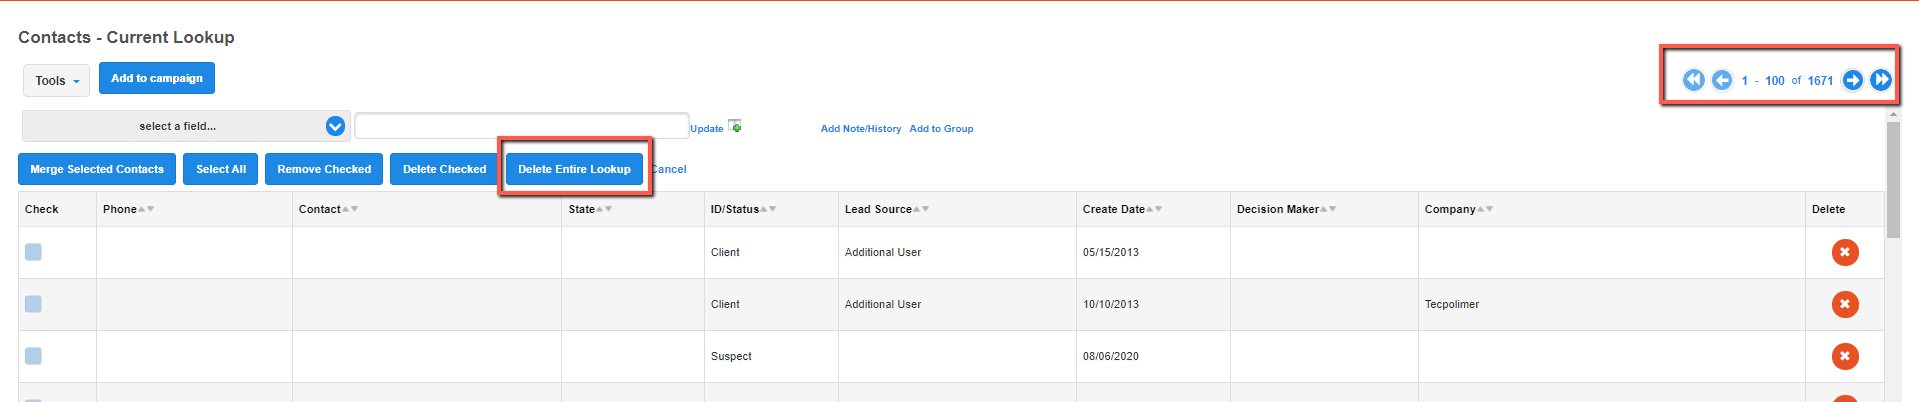The image size is (1919, 402).
Task: Jump to last page of results
Action: click(x=1881, y=80)
